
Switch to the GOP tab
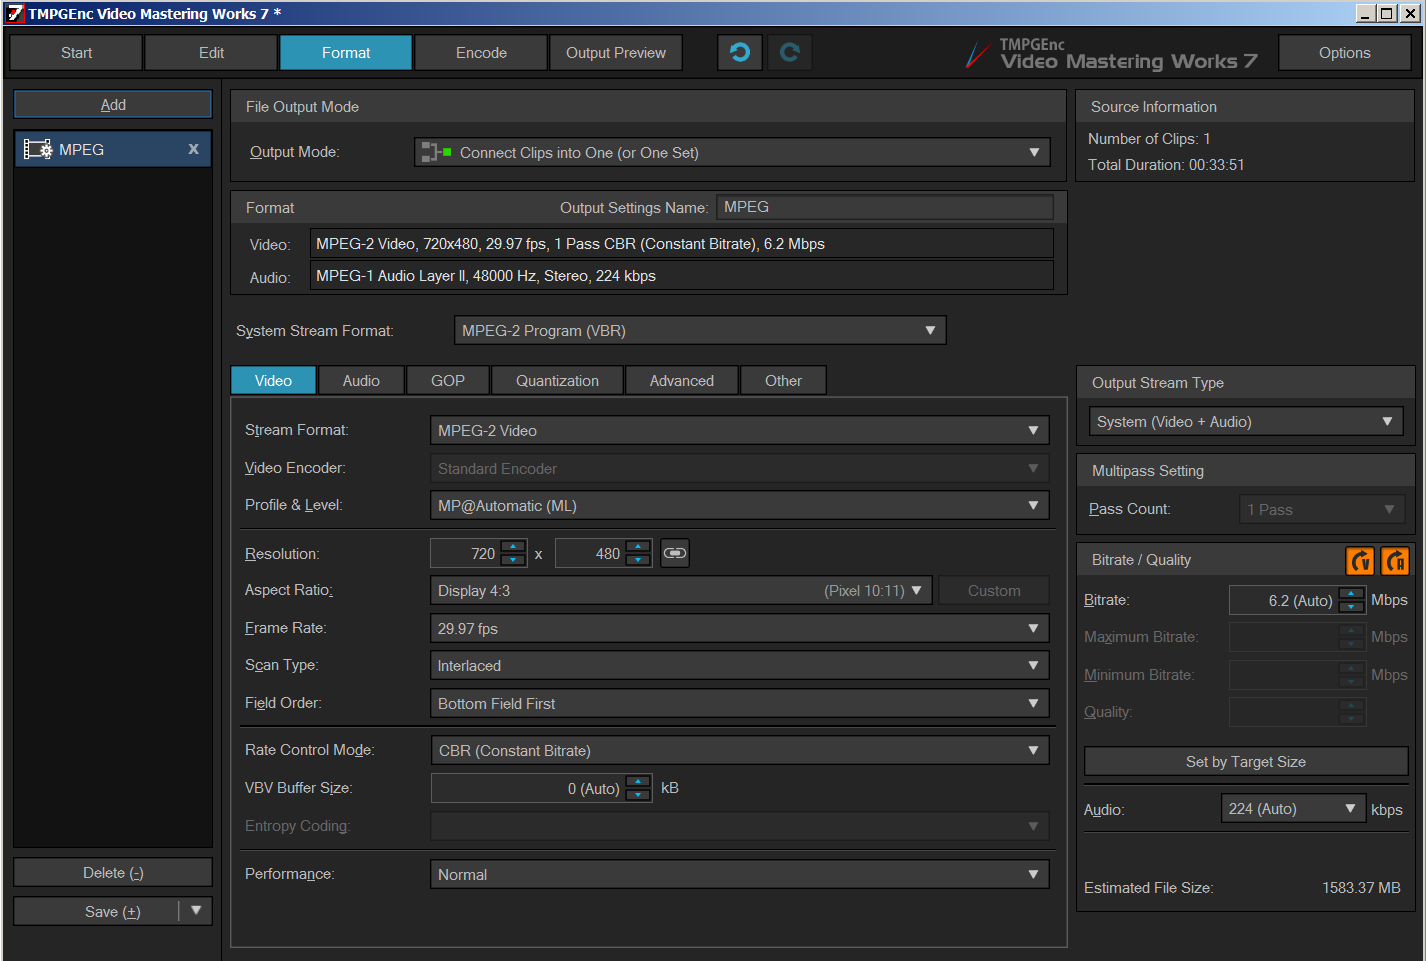[447, 381]
